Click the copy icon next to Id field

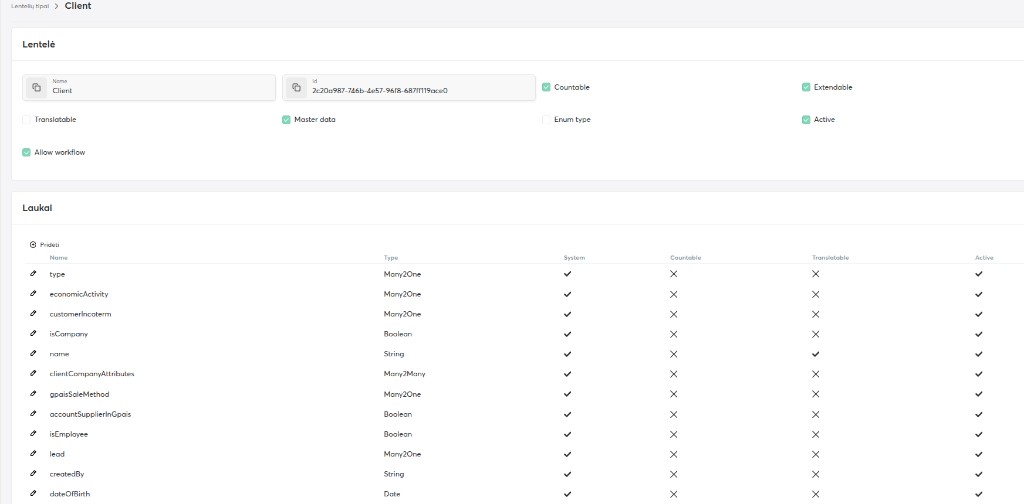[x=296, y=87]
